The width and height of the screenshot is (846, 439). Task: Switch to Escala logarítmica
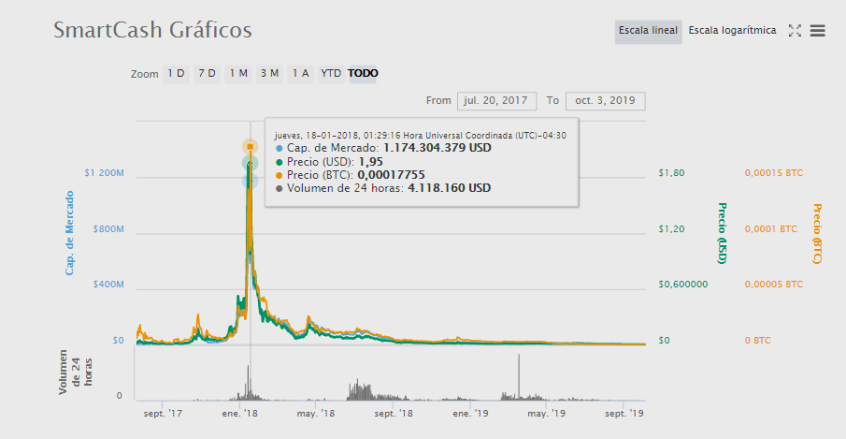point(732,31)
